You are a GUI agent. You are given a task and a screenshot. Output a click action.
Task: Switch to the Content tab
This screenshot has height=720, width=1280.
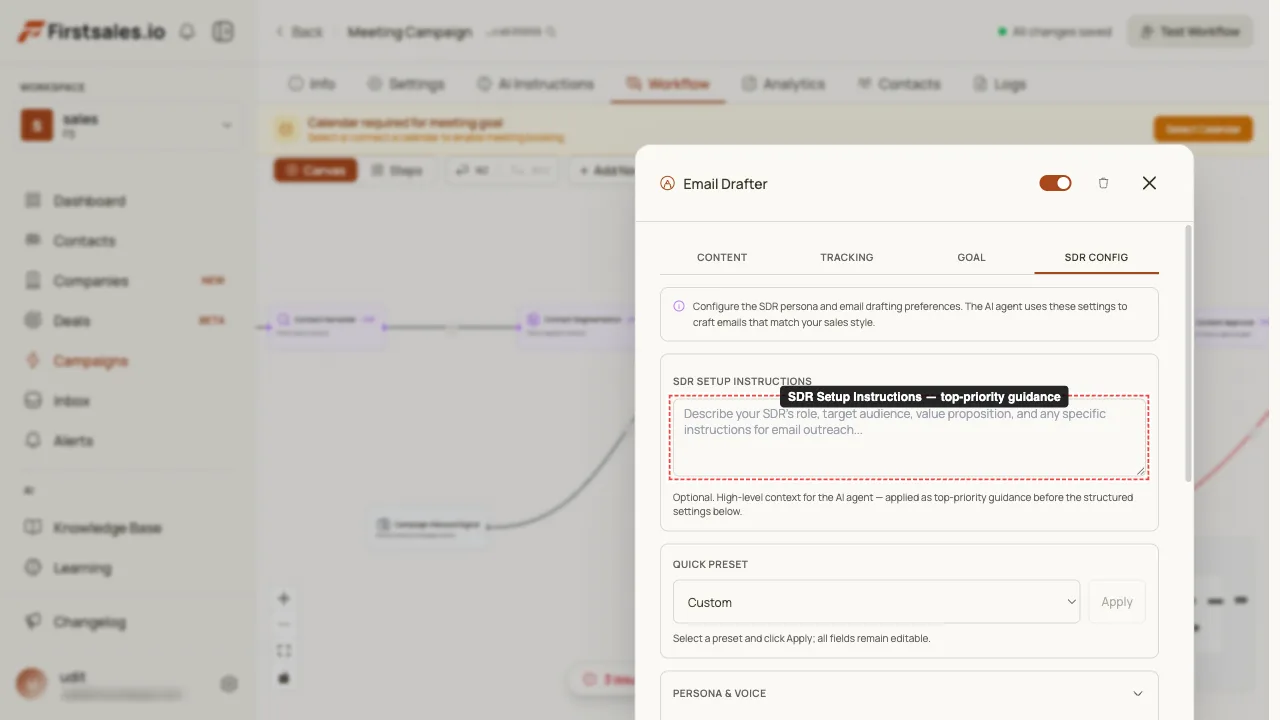722,257
